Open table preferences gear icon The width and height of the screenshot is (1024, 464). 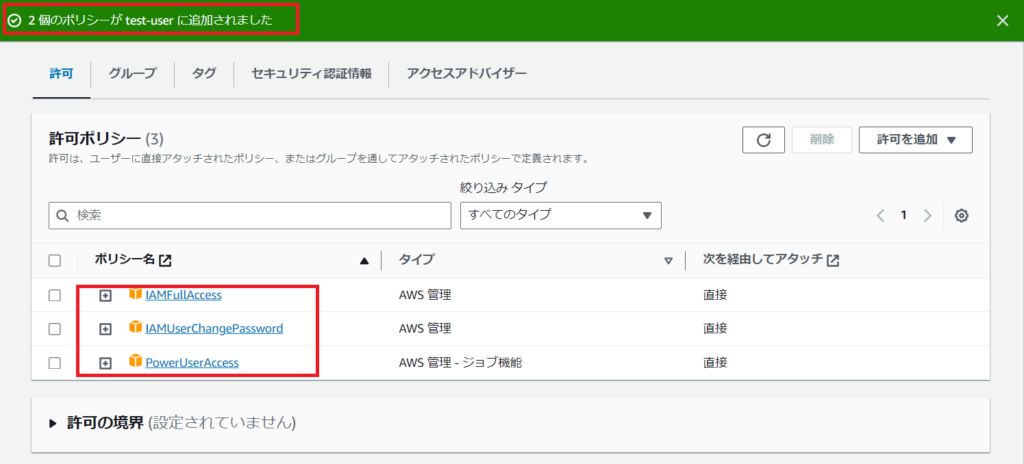(x=961, y=215)
